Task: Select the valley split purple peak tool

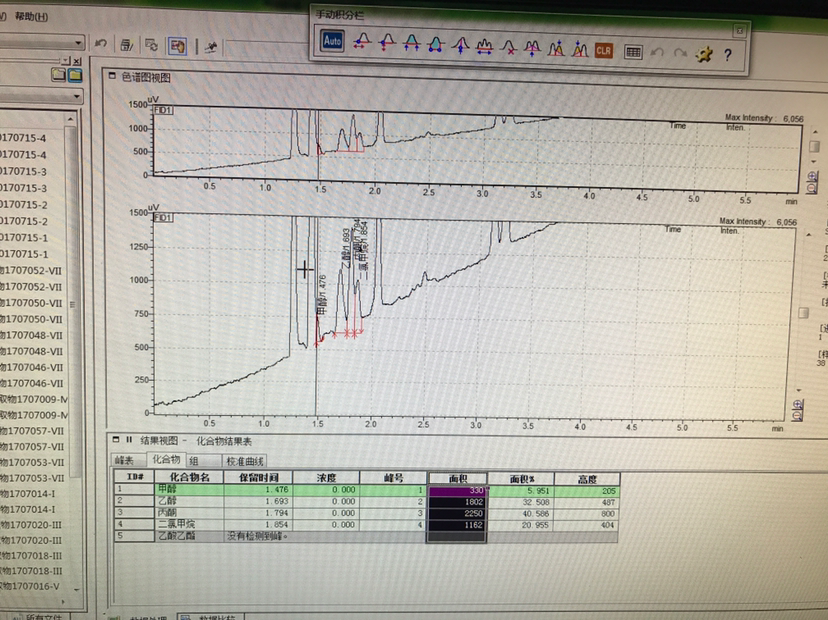Action: (532, 48)
